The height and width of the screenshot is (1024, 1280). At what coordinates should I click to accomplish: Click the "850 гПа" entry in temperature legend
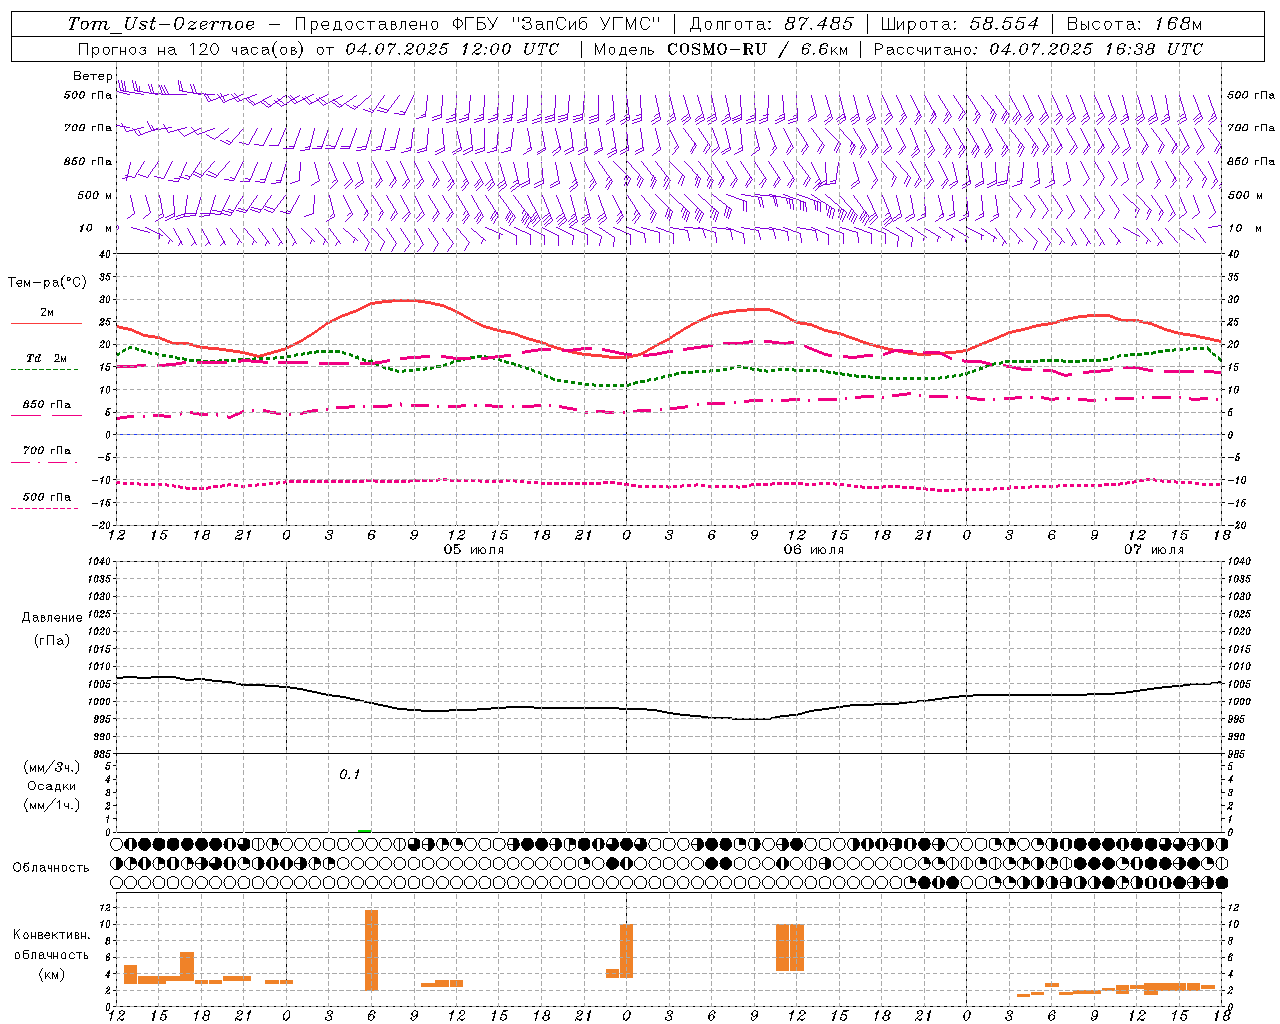tap(46, 405)
